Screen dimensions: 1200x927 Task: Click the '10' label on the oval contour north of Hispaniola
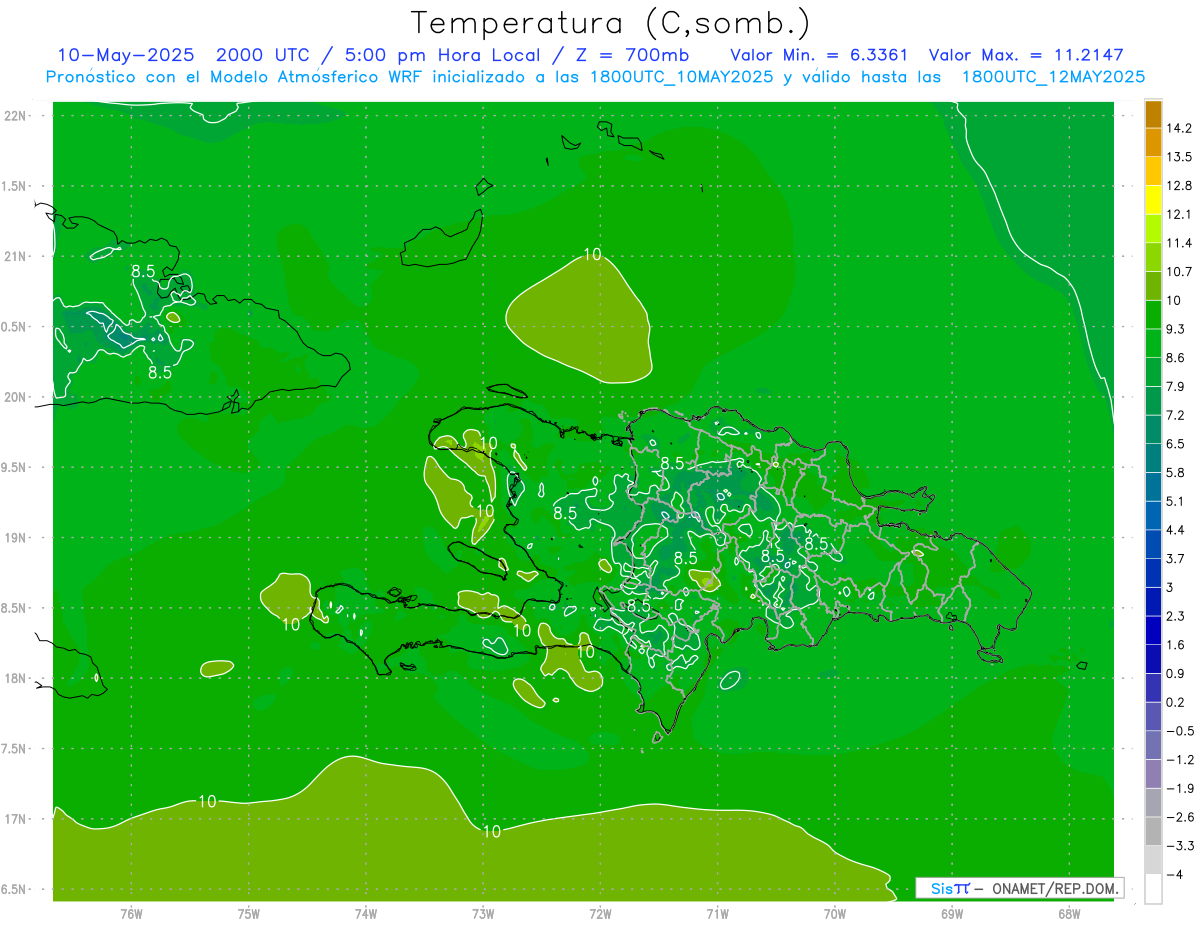[x=593, y=255]
